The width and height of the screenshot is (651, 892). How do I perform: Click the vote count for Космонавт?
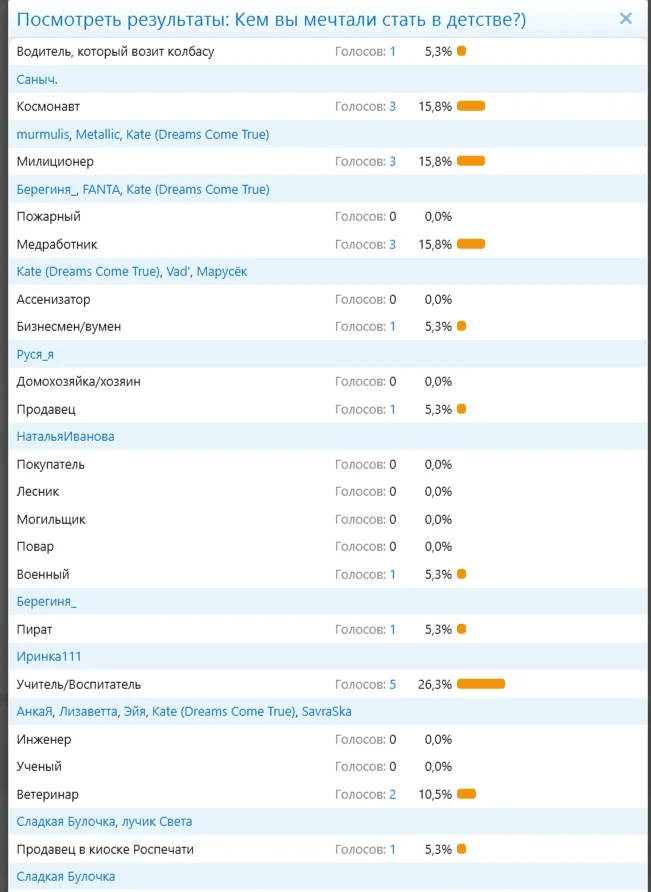click(x=392, y=106)
